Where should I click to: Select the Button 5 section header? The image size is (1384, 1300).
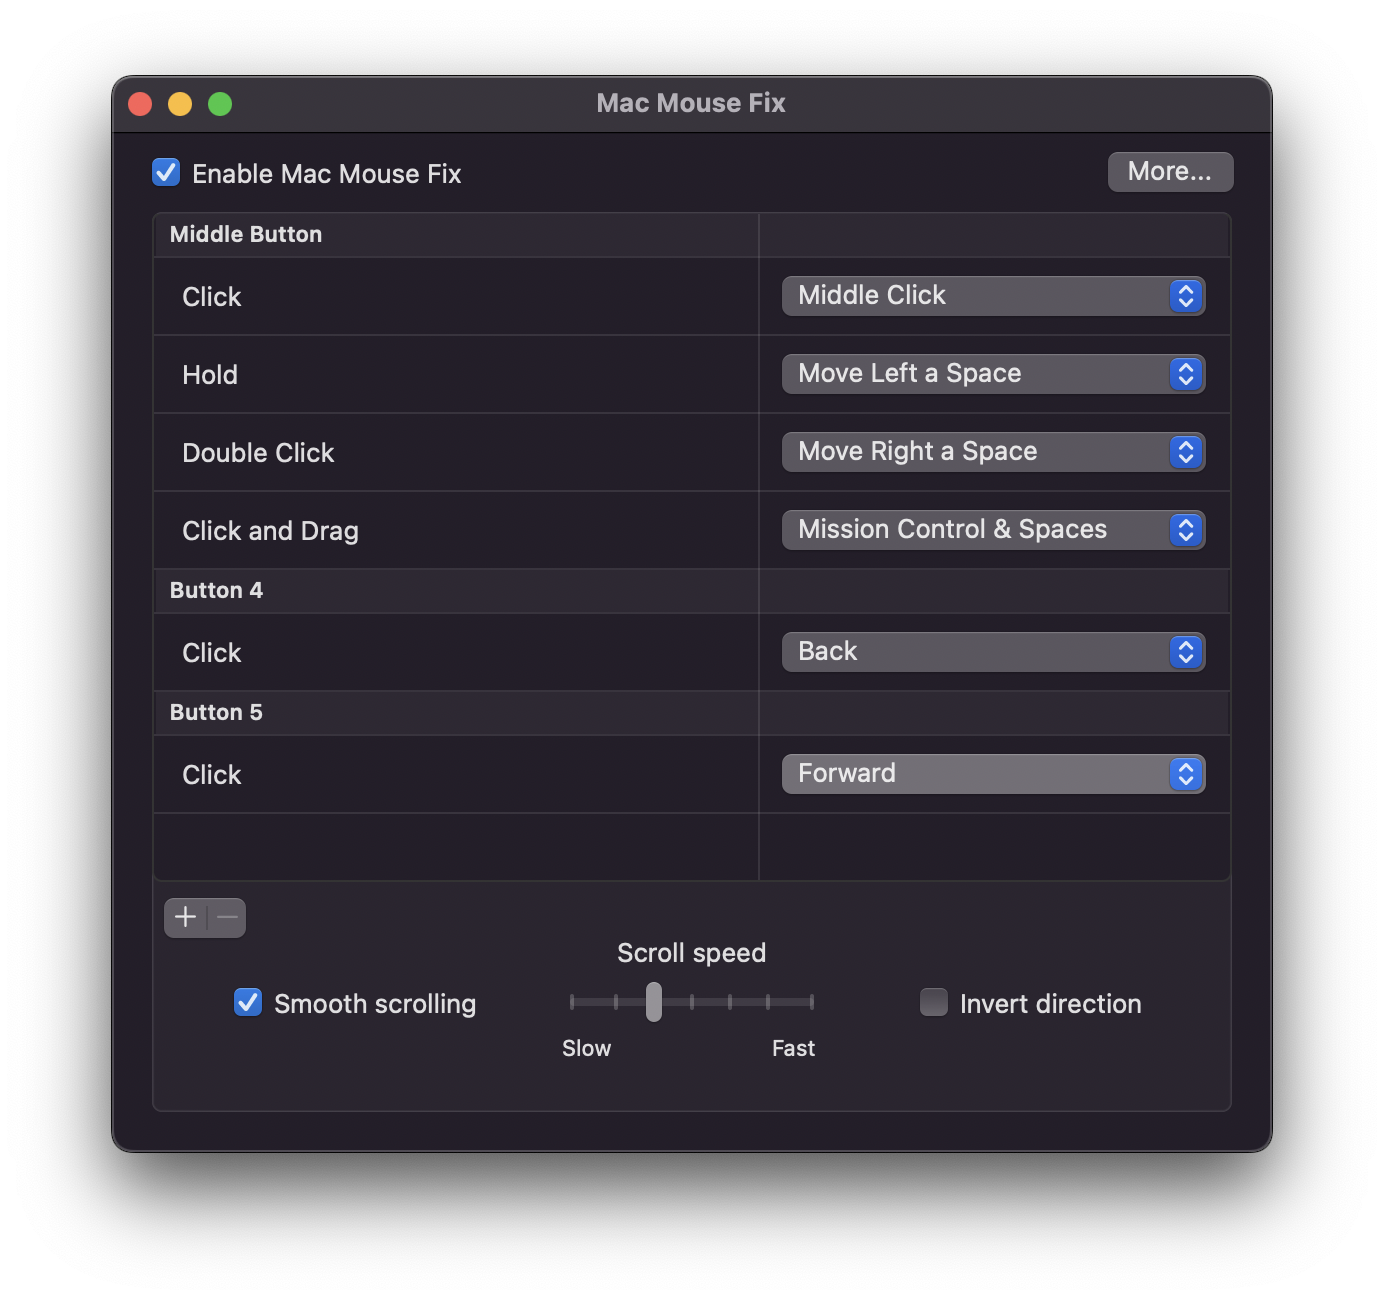(216, 712)
